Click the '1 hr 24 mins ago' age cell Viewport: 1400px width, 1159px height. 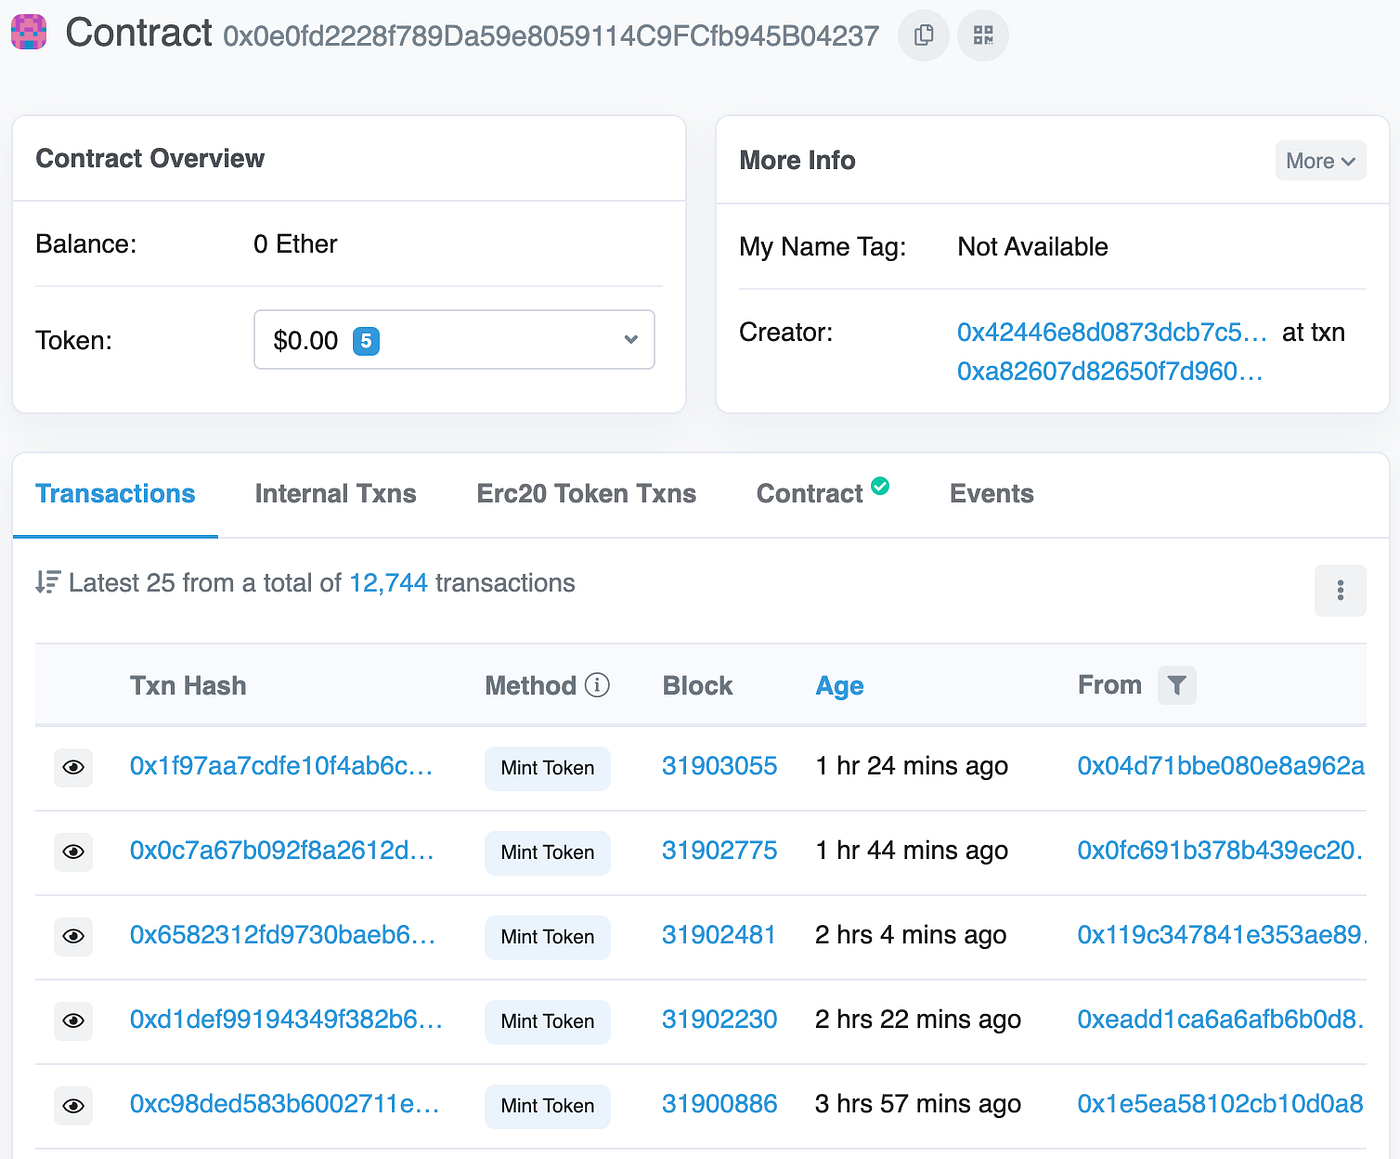click(911, 766)
